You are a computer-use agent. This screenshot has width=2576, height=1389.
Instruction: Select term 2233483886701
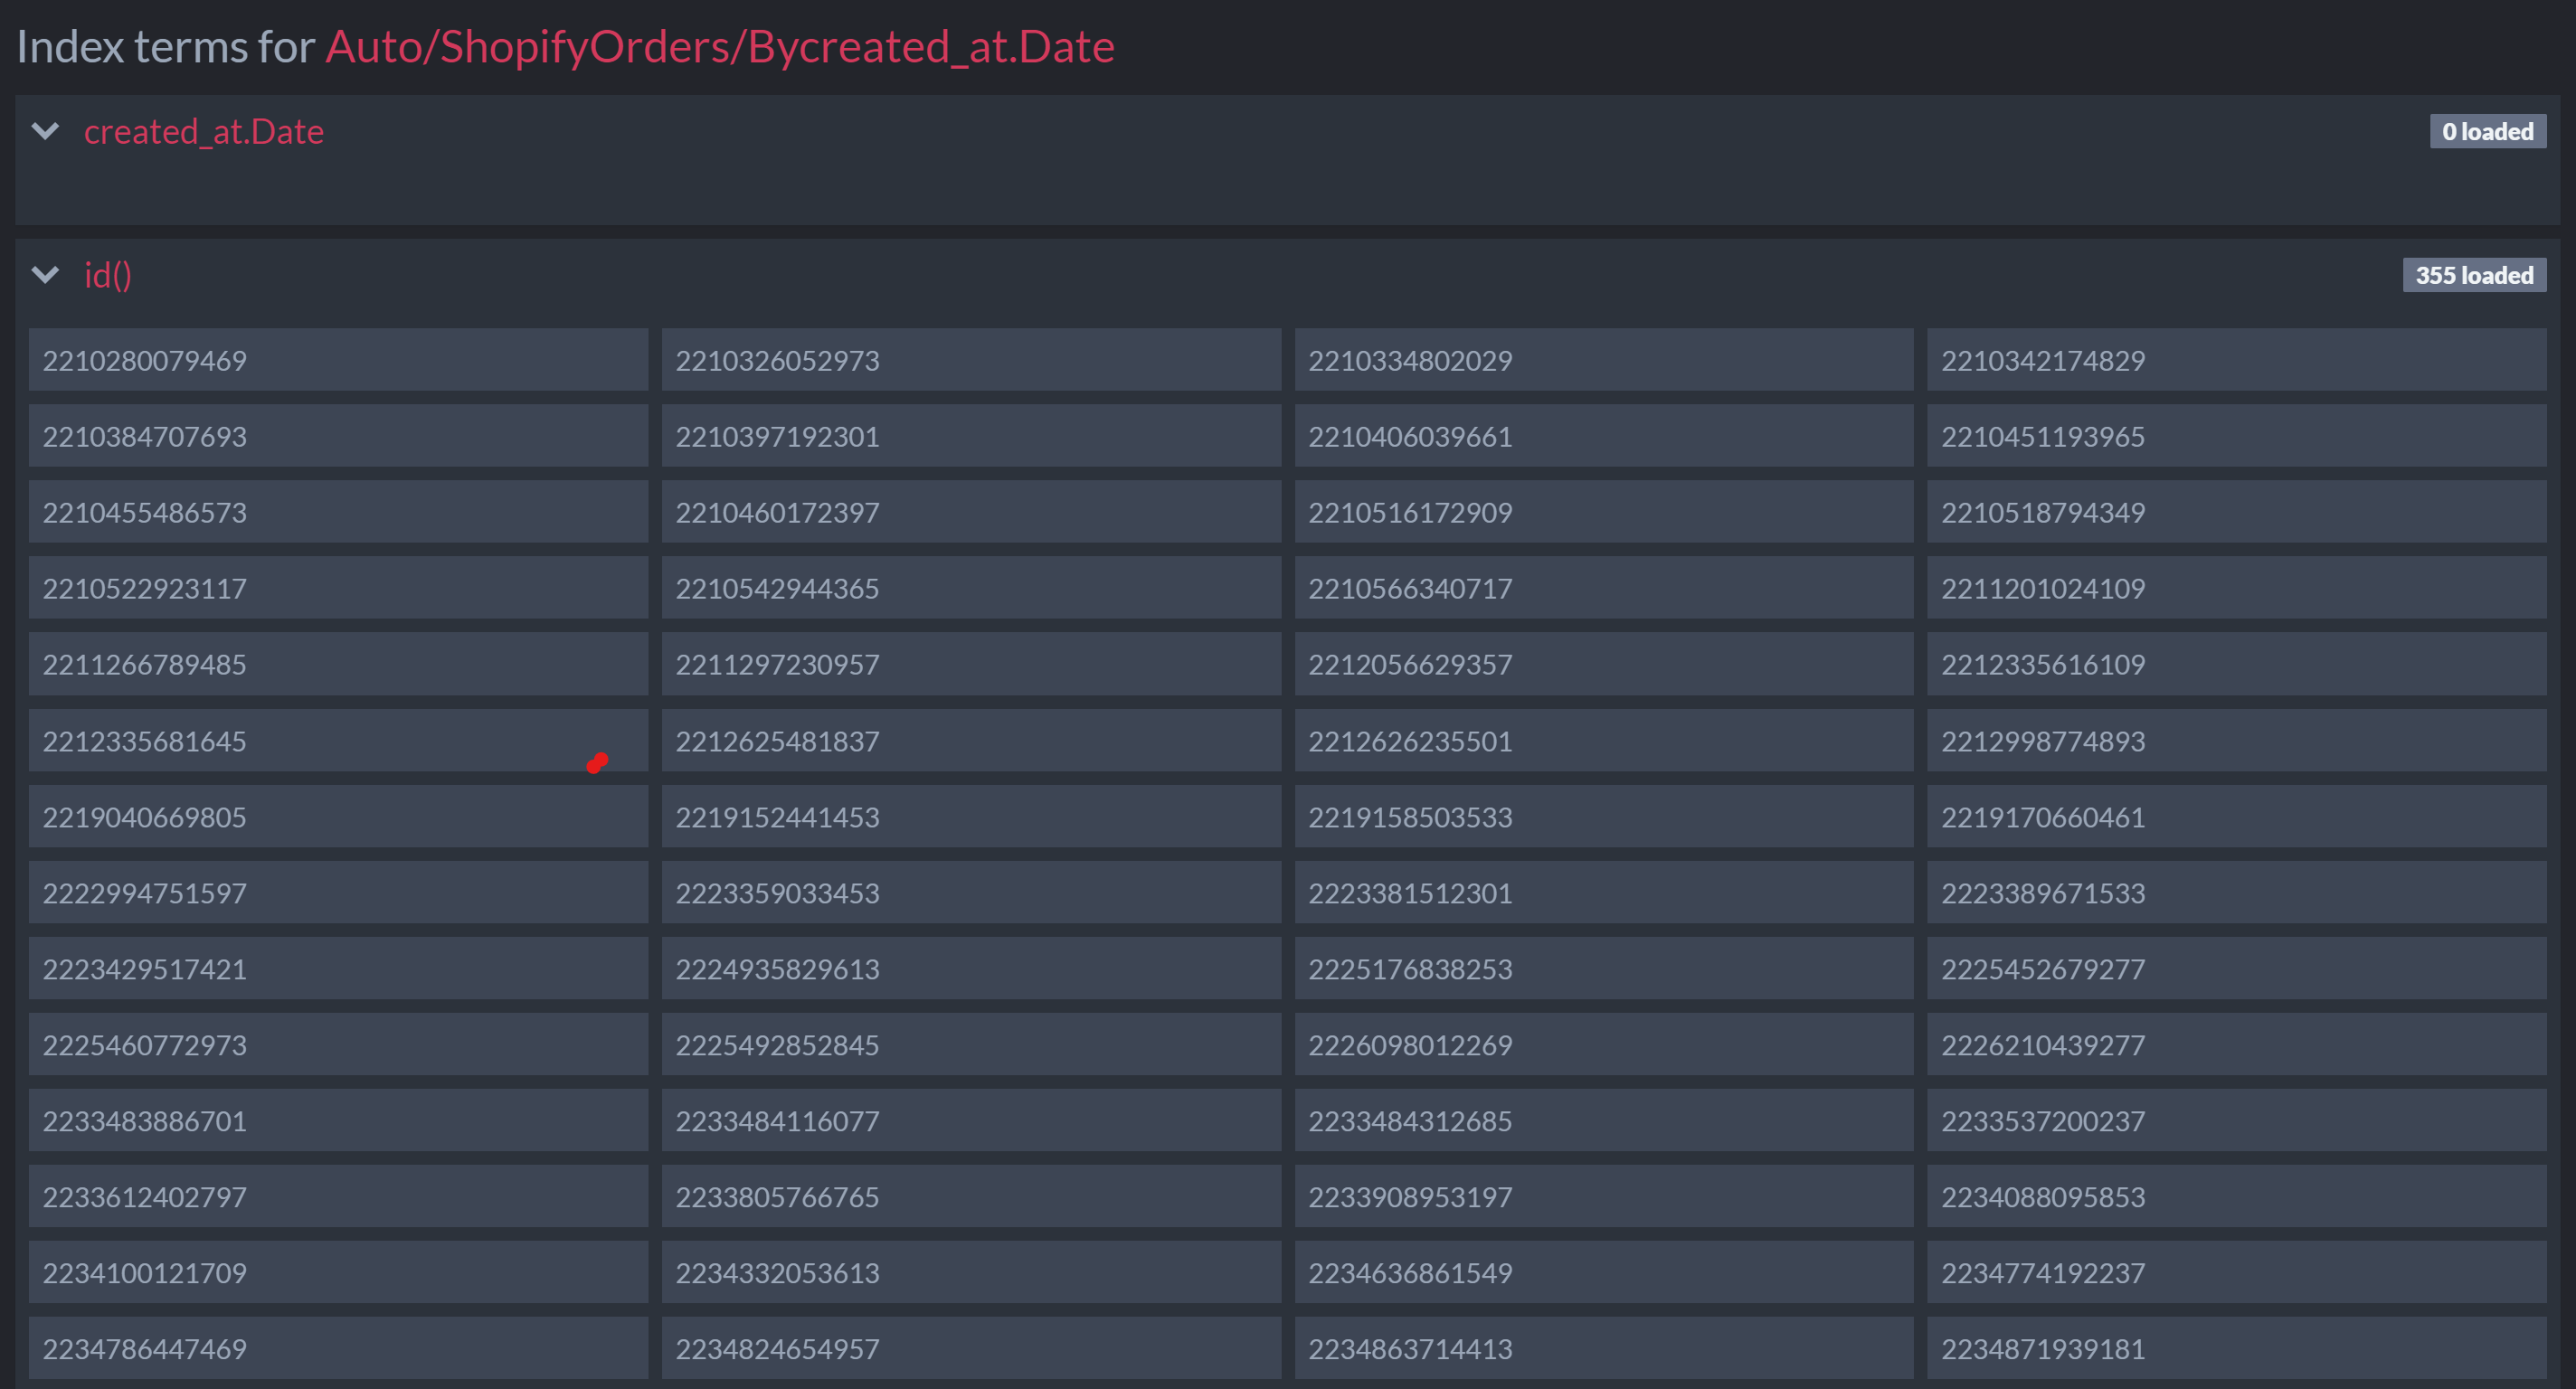pos(338,1121)
